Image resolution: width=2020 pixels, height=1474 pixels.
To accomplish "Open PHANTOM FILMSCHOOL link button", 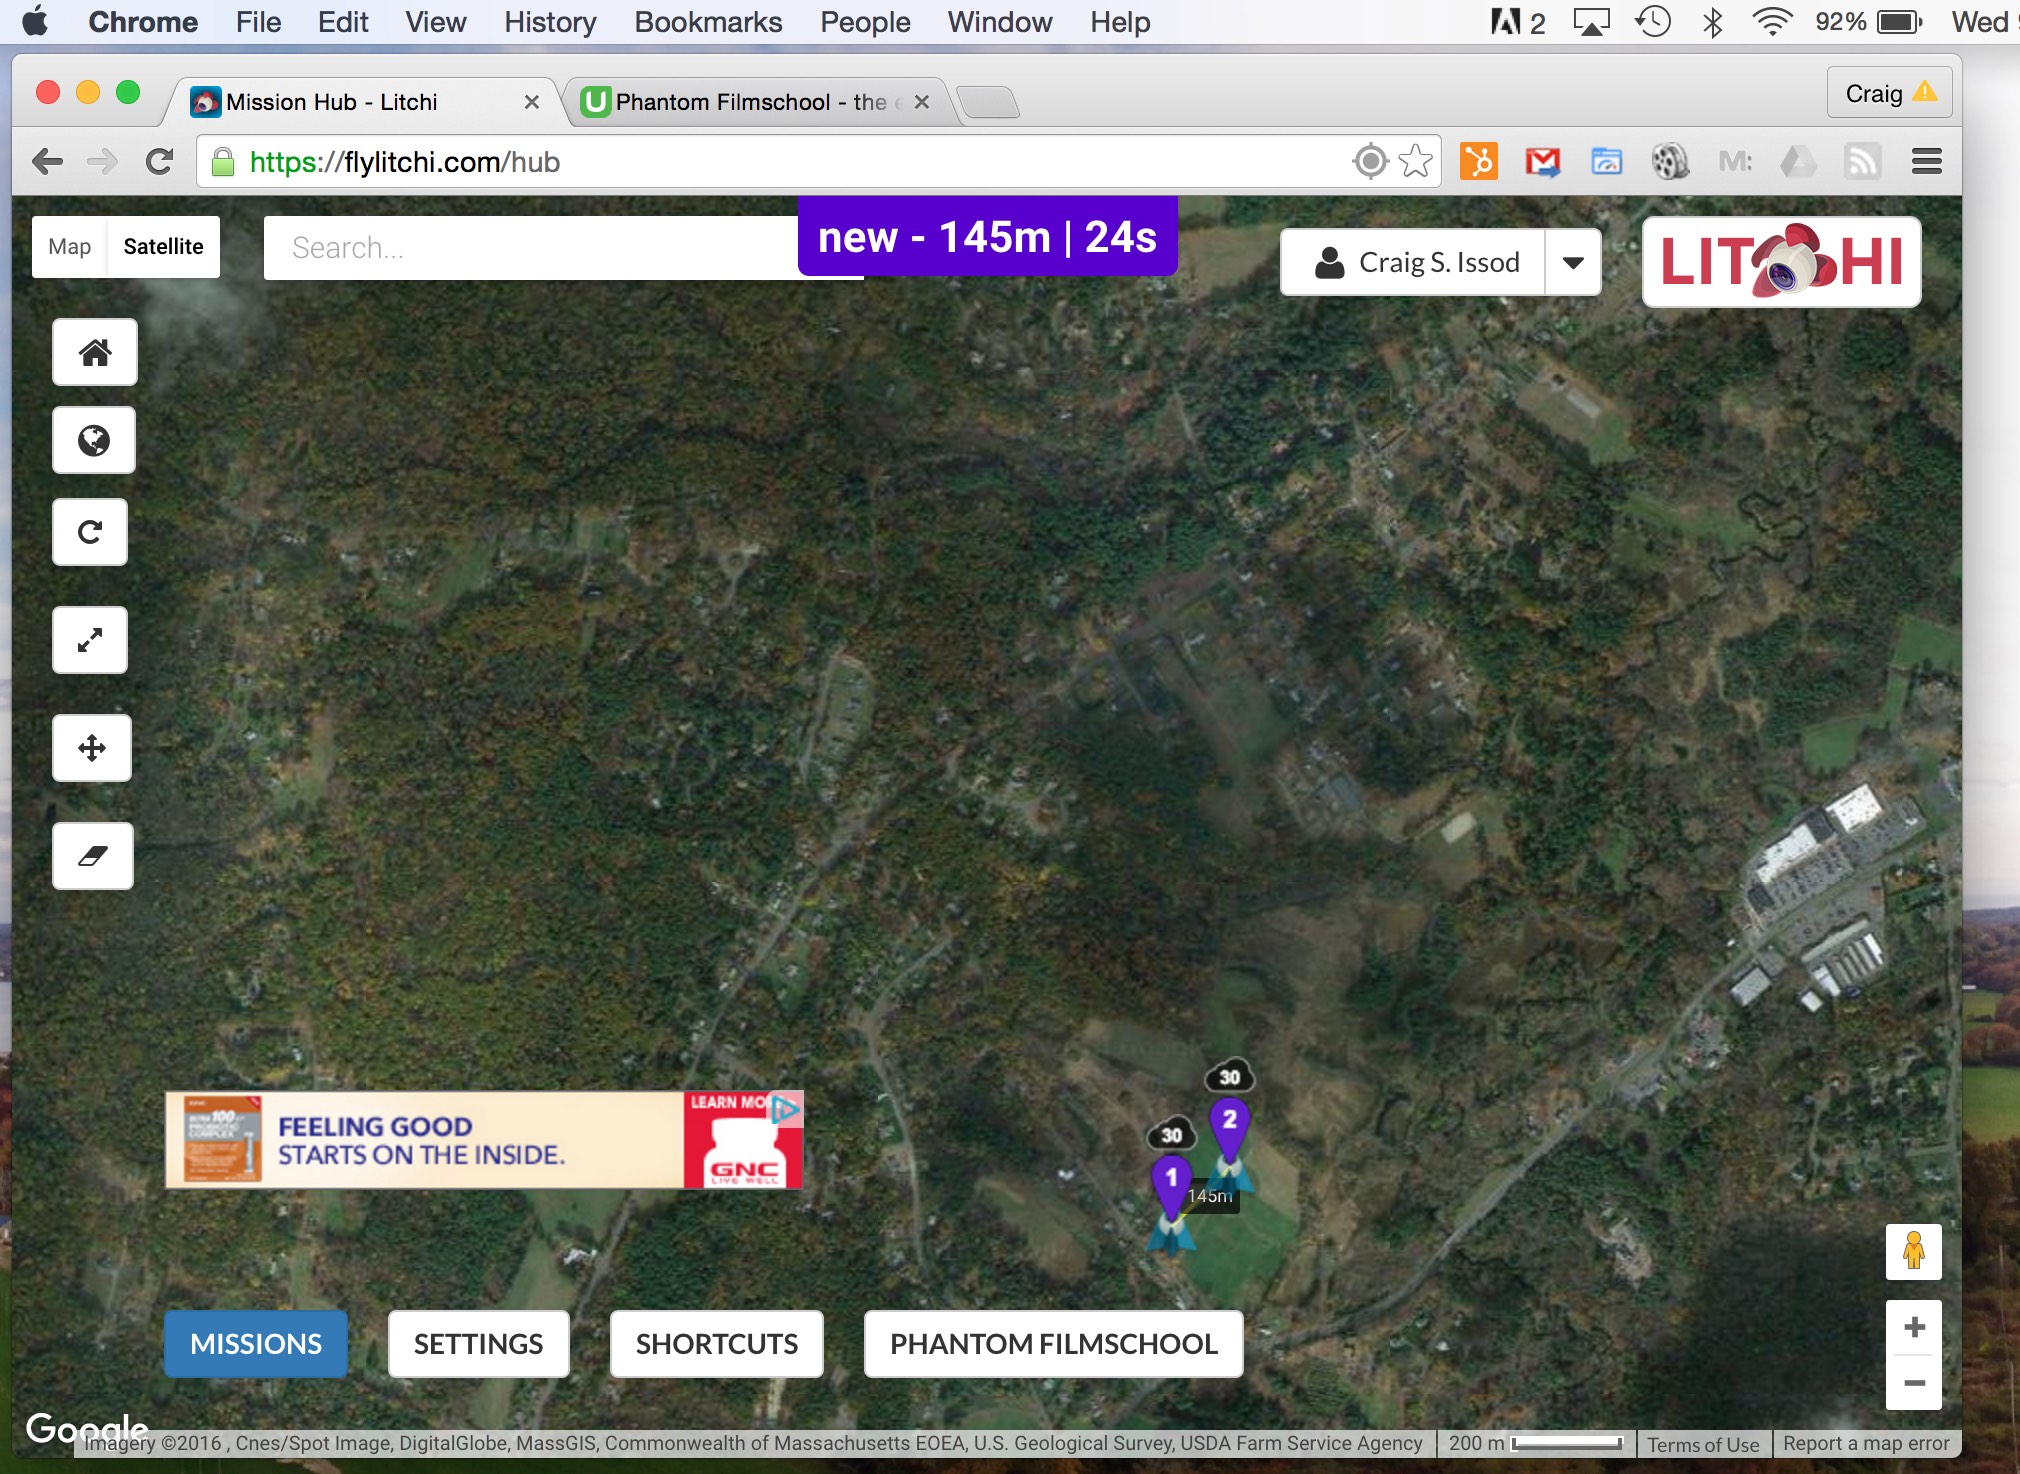I will click(1054, 1344).
